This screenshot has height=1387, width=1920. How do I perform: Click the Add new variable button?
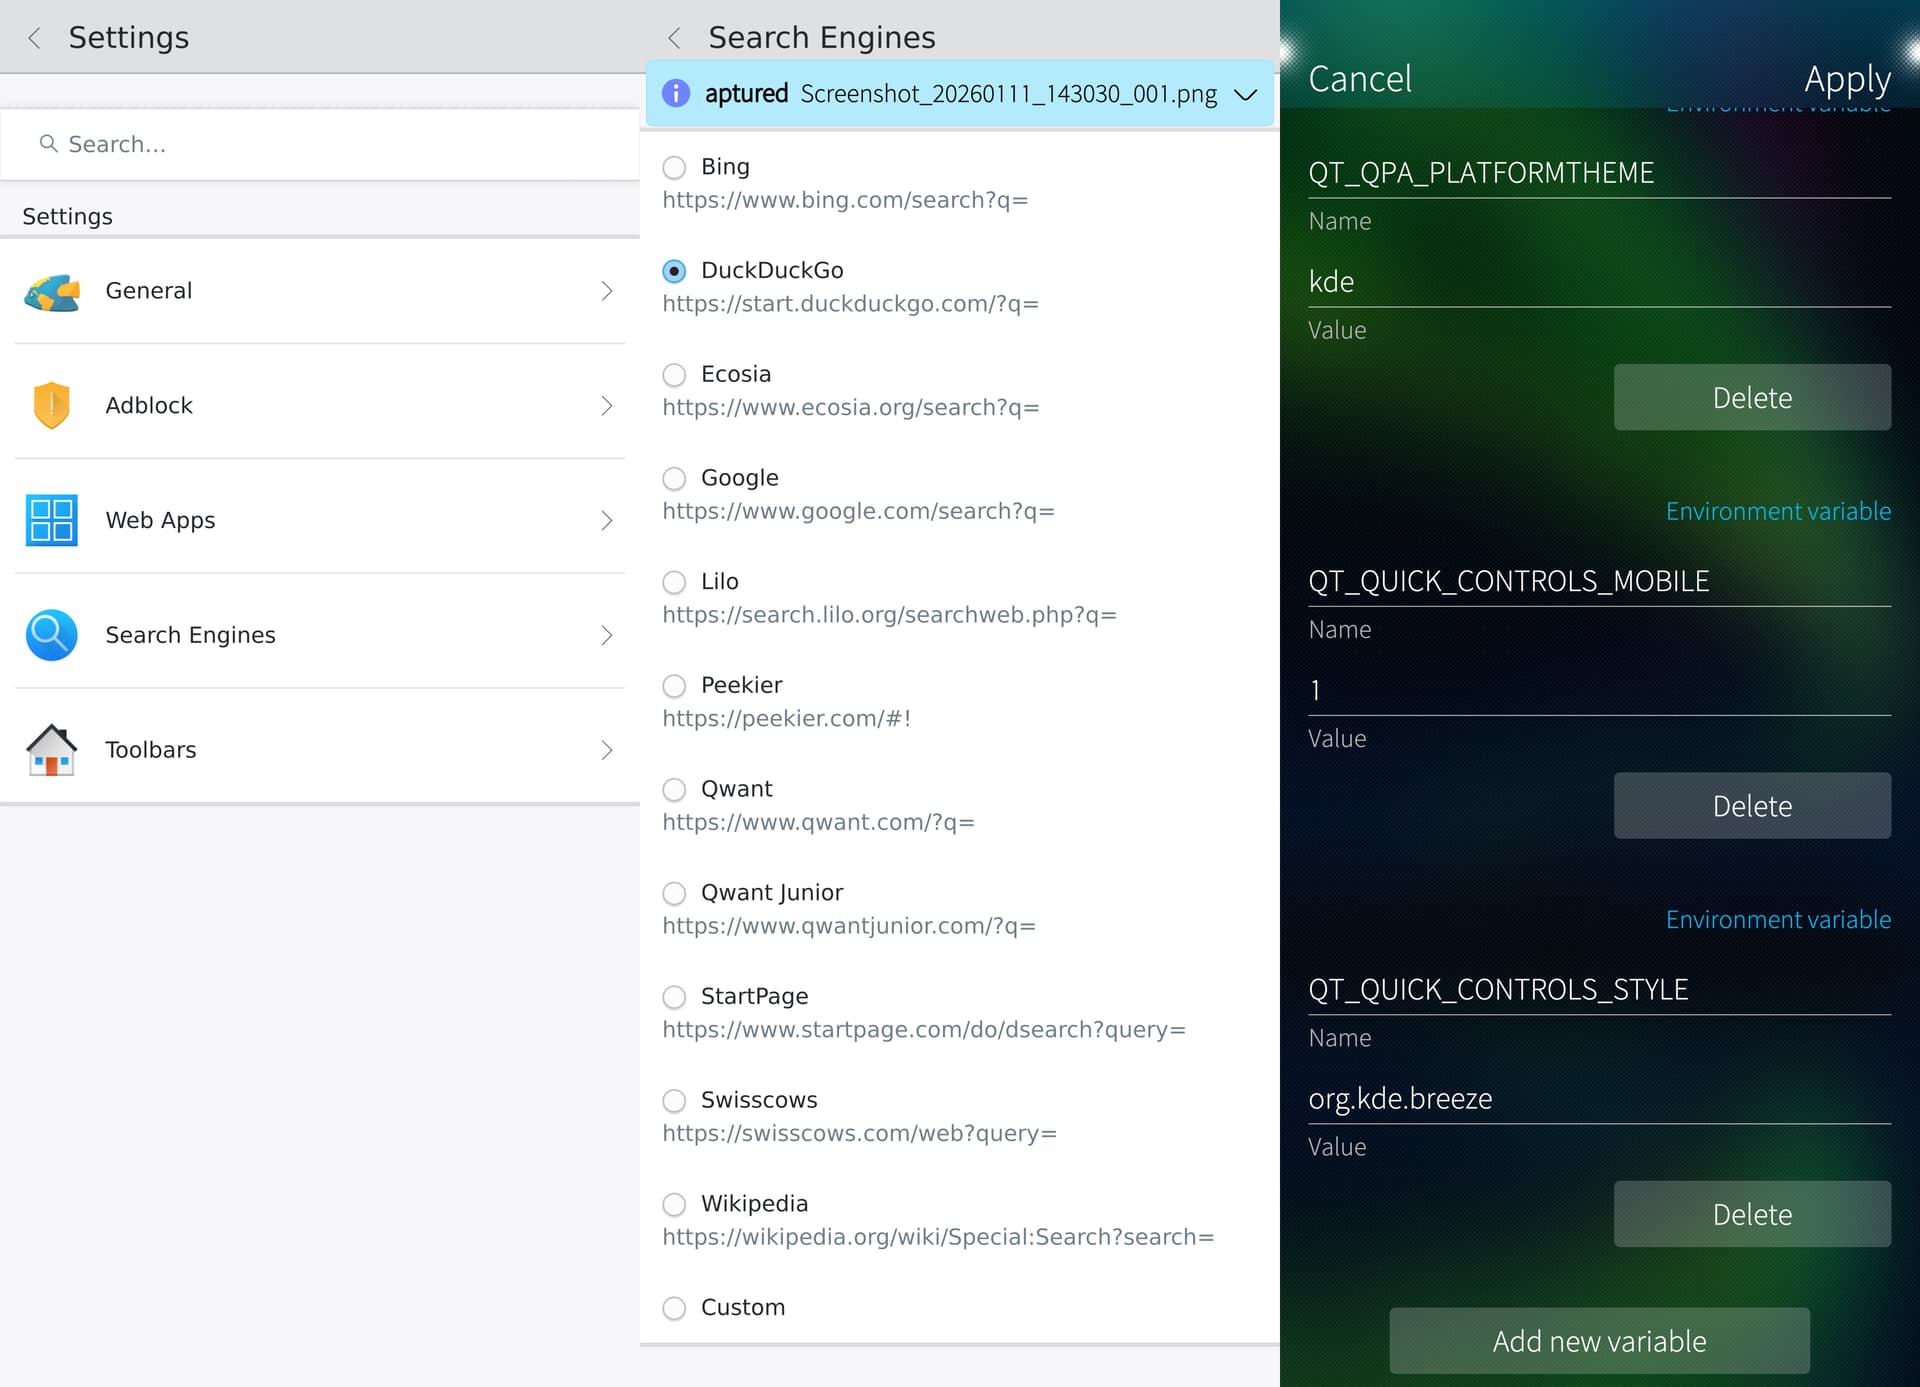pyautogui.click(x=1598, y=1340)
